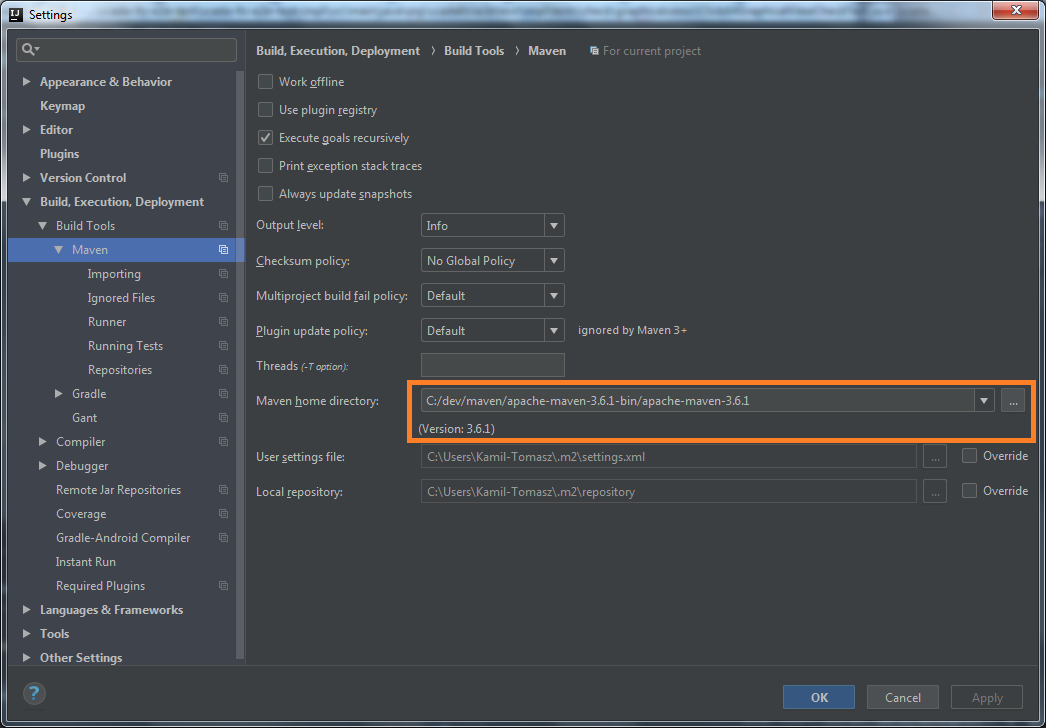
Task: Open the browse icon for local repository
Action: tap(935, 491)
